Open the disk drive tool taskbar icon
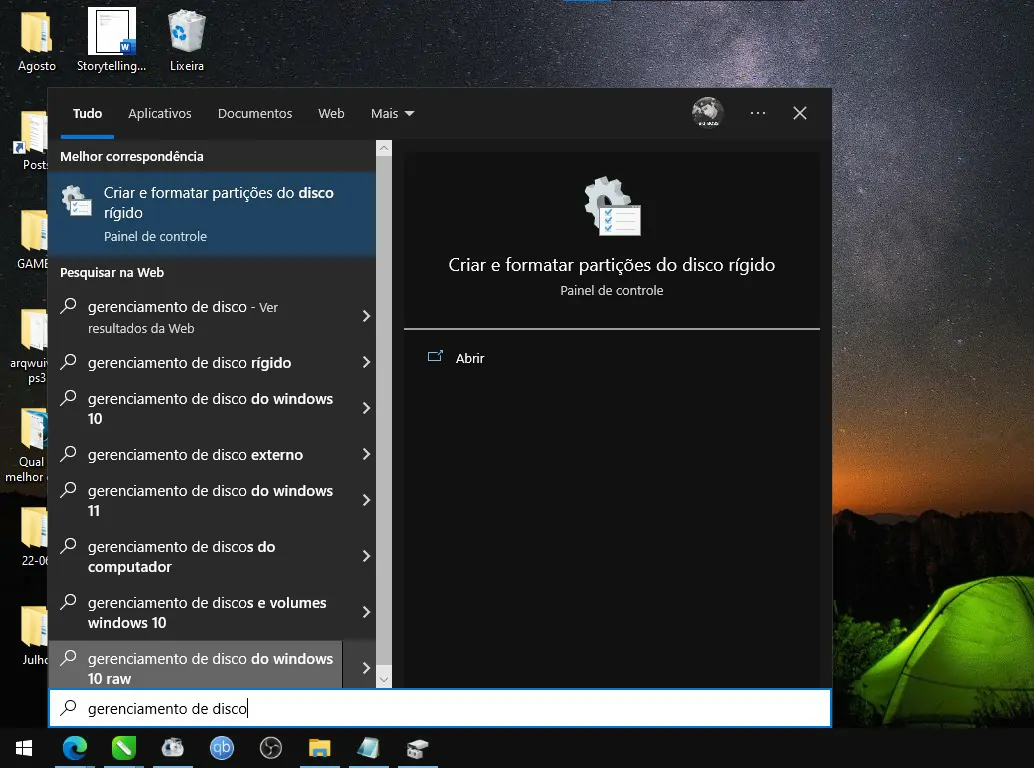The width and height of the screenshot is (1034, 768). click(x=418, y=748)
